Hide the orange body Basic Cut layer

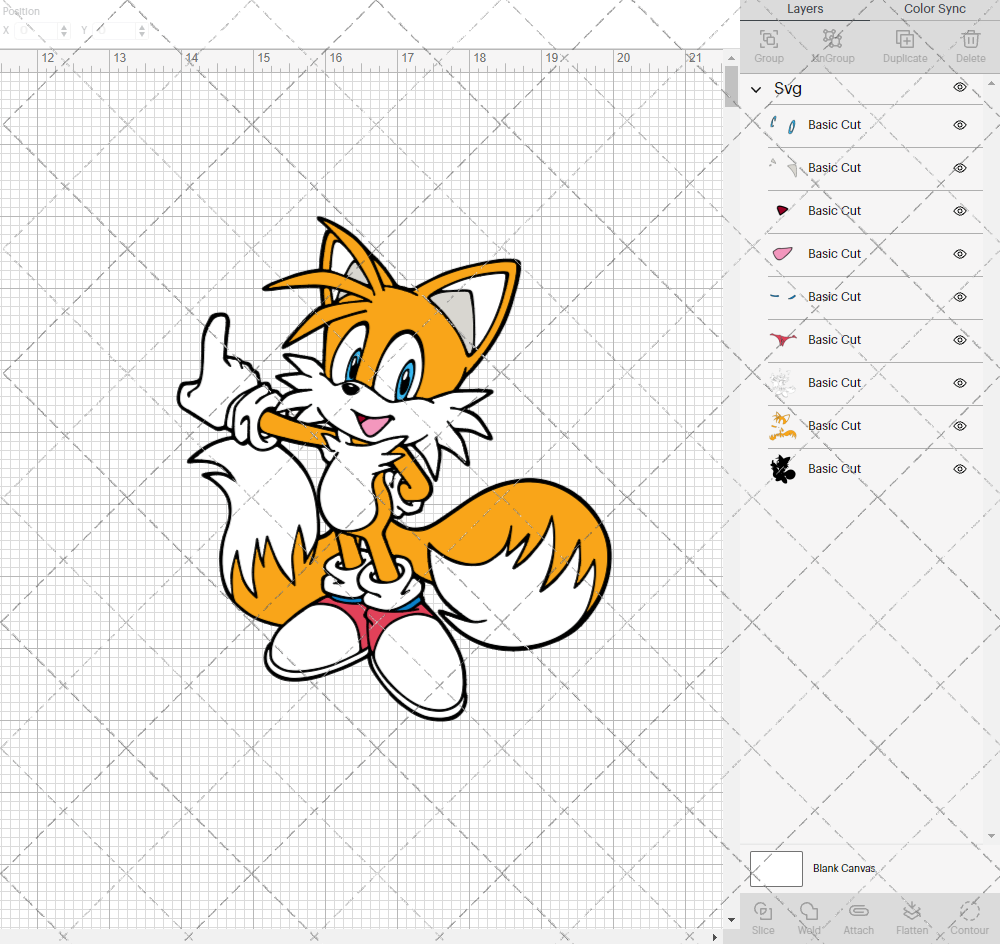coord(960,425)
